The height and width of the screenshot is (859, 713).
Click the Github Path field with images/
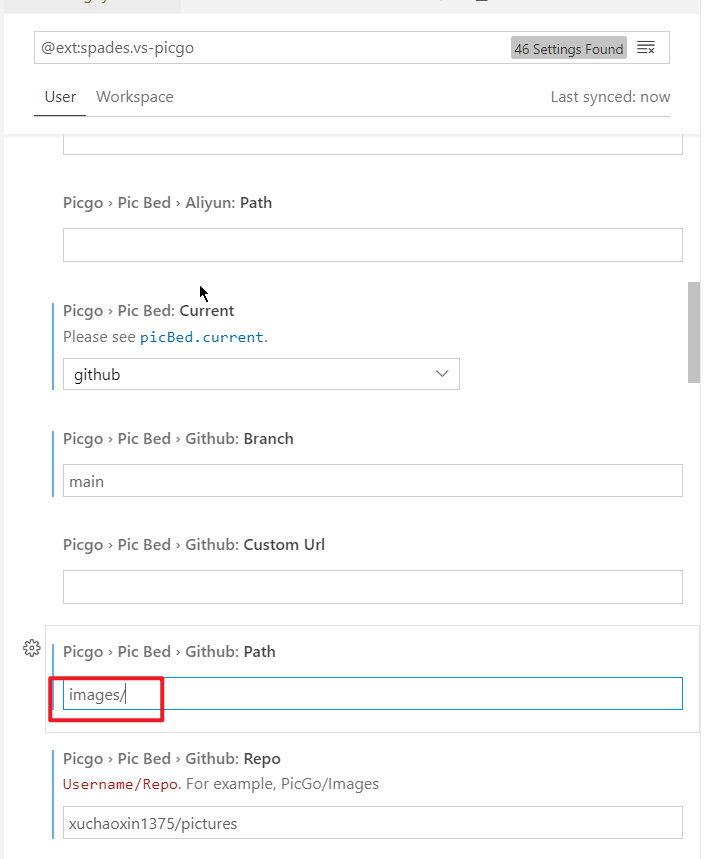[373, 694]
